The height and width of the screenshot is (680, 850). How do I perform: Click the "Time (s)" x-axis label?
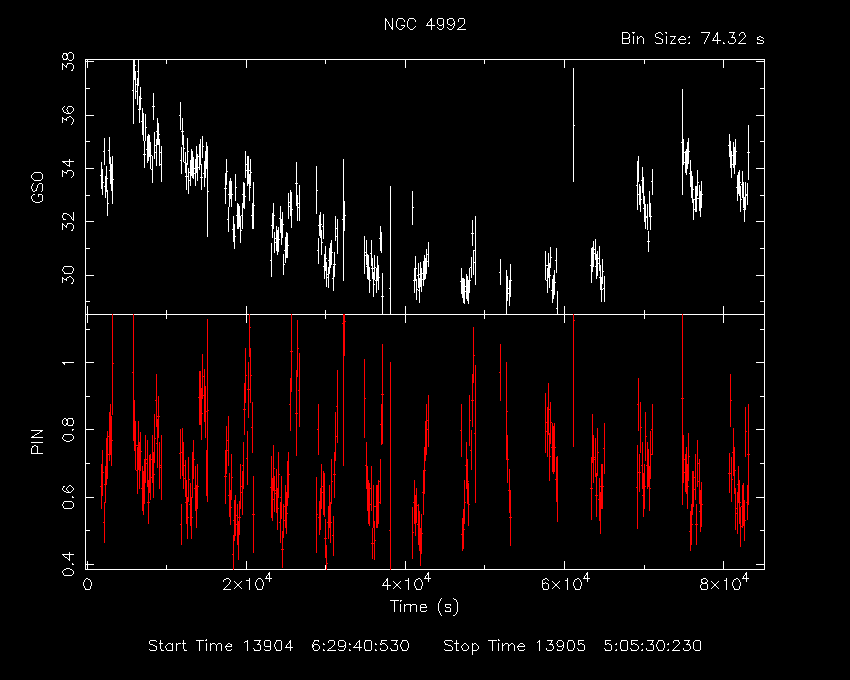pyautogui.click(x=424, y=606)
